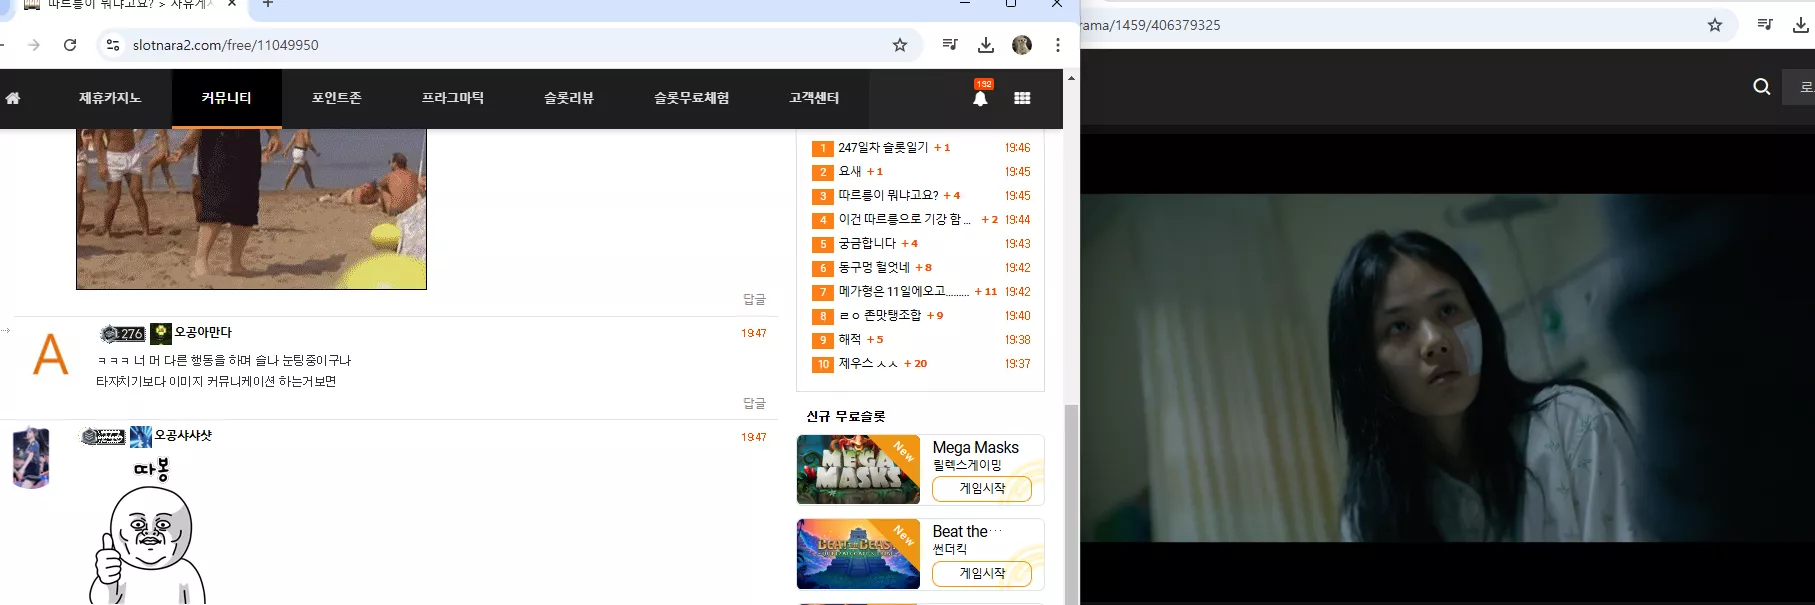Image resolution: width=1815 pixels, height=605 pixels.
Task: Click the search magnifier in the right window
Action: pos(1762,87)
